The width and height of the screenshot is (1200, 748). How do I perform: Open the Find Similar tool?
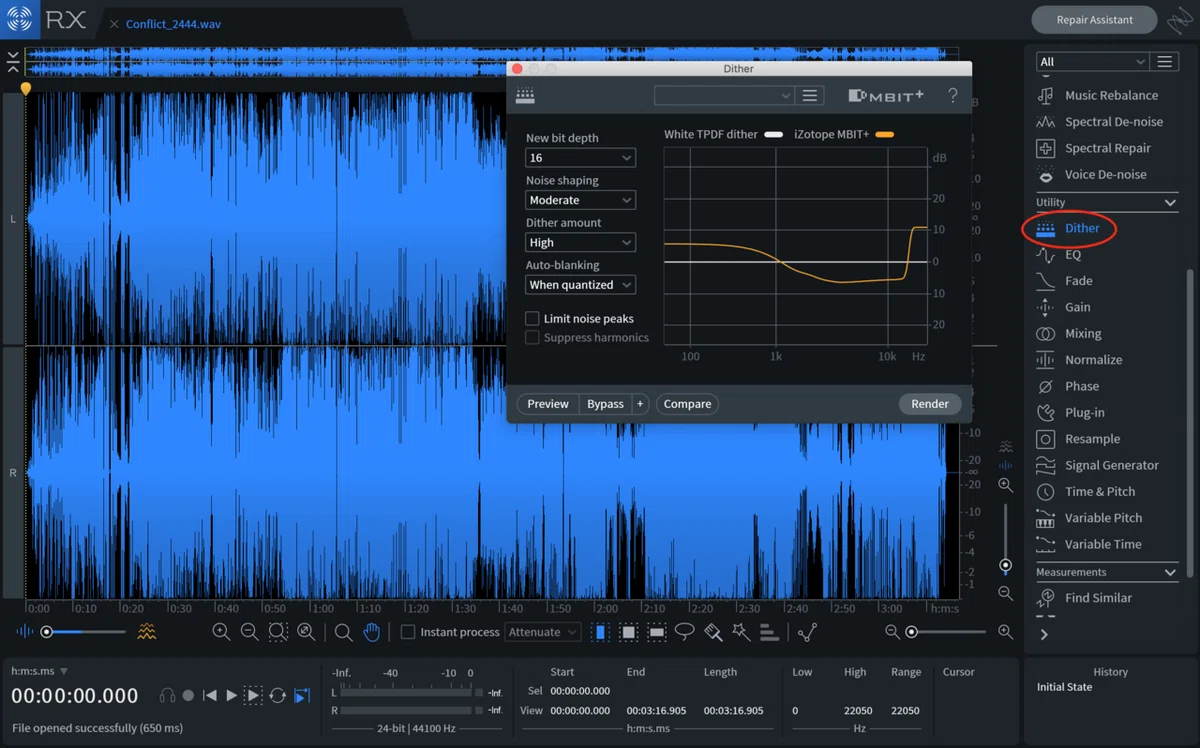pos(1084,598)
